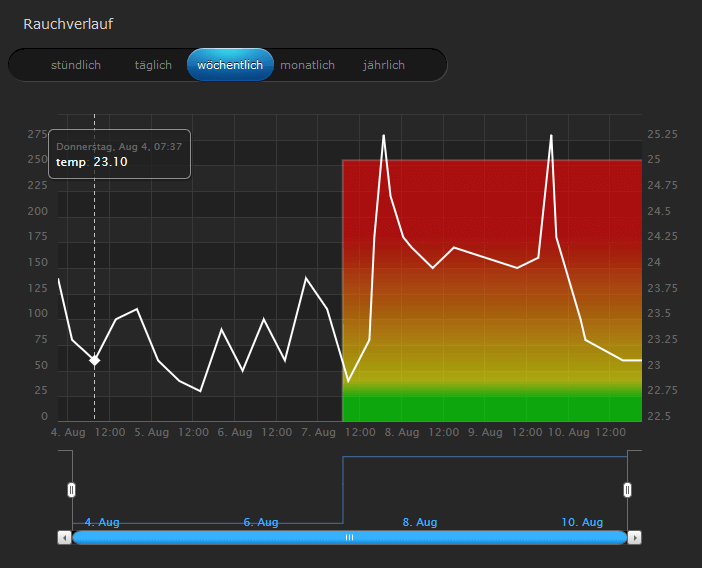Screen dimensions: 702x568
Task: Click the second line peak near 10. Aug
Action: pos(551,135)
